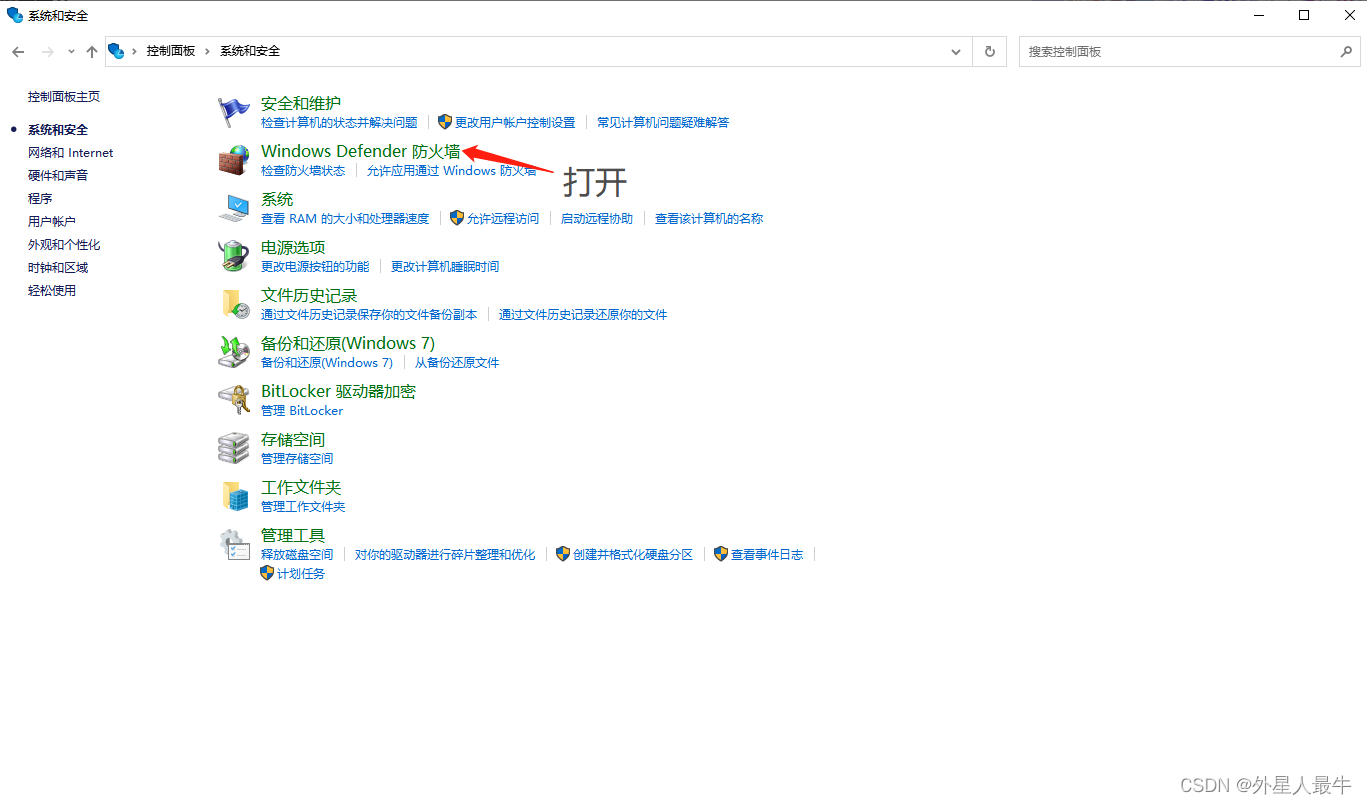Expand the chevron before 控制面板 in the address bar

tap(135, 51)
